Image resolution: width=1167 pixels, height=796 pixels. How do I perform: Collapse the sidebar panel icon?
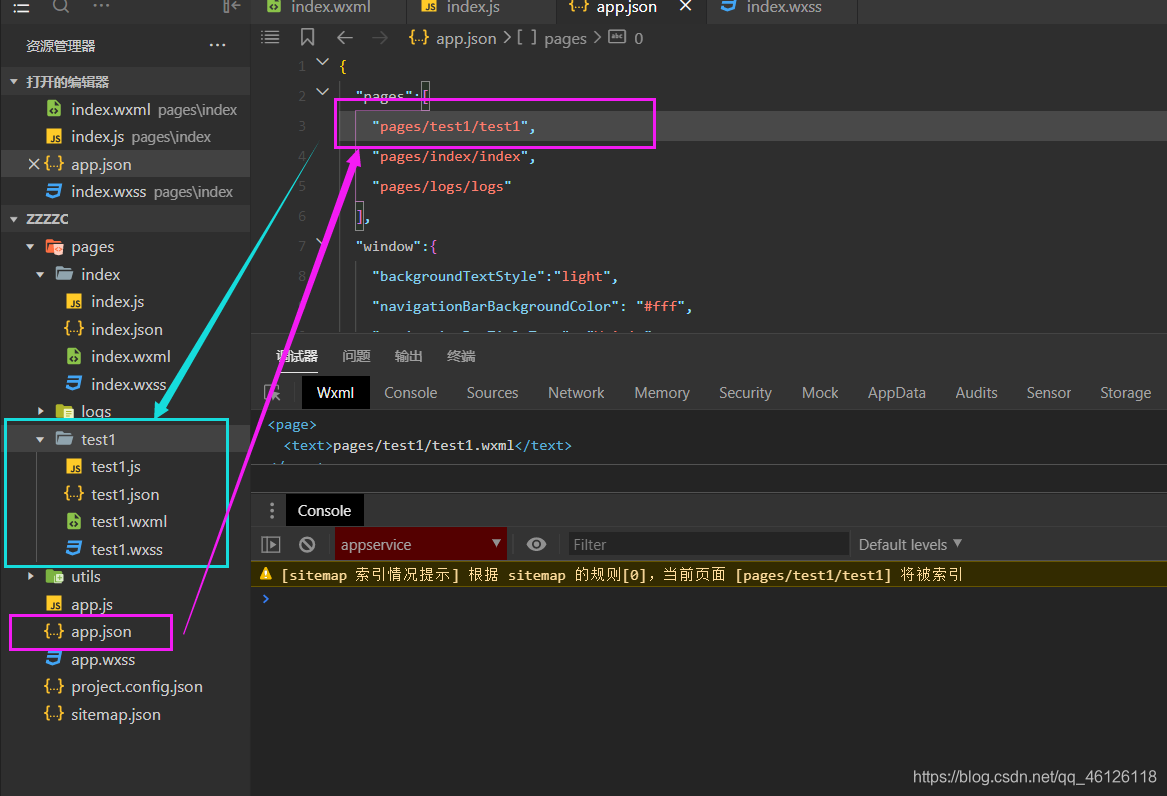[231, 6]
